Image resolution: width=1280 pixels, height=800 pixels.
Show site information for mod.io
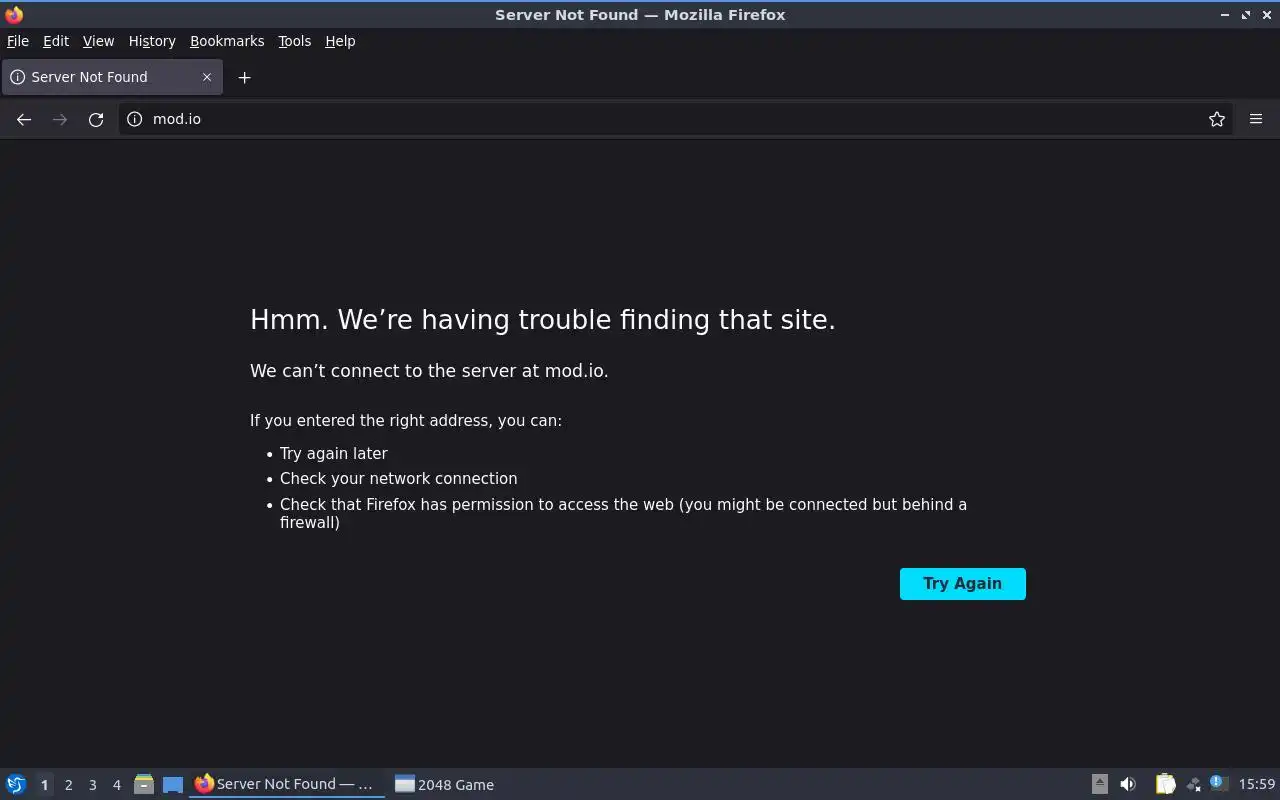point(135,119)
